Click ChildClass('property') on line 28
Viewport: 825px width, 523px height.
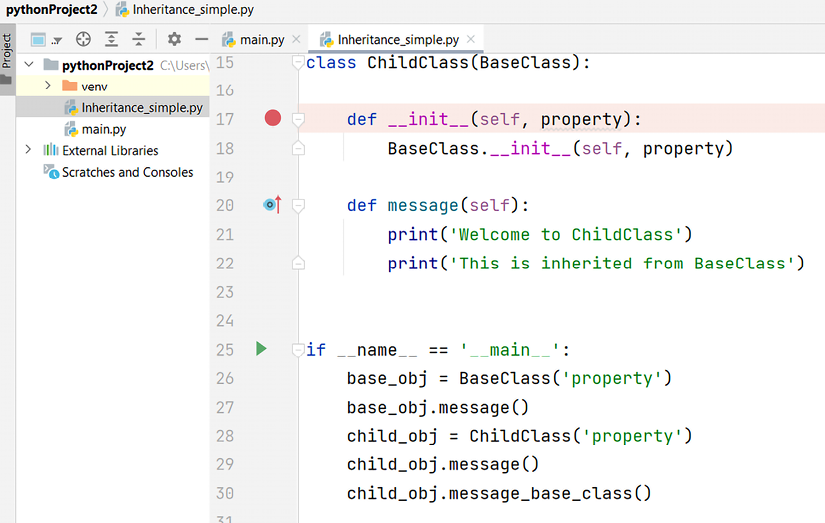(x=581, y=436)
